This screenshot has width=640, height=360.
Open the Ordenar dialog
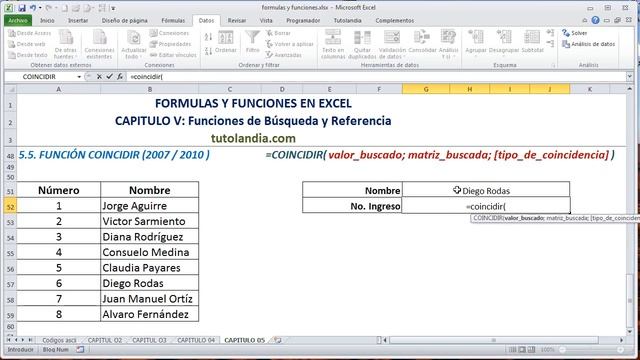pos(226,42)
